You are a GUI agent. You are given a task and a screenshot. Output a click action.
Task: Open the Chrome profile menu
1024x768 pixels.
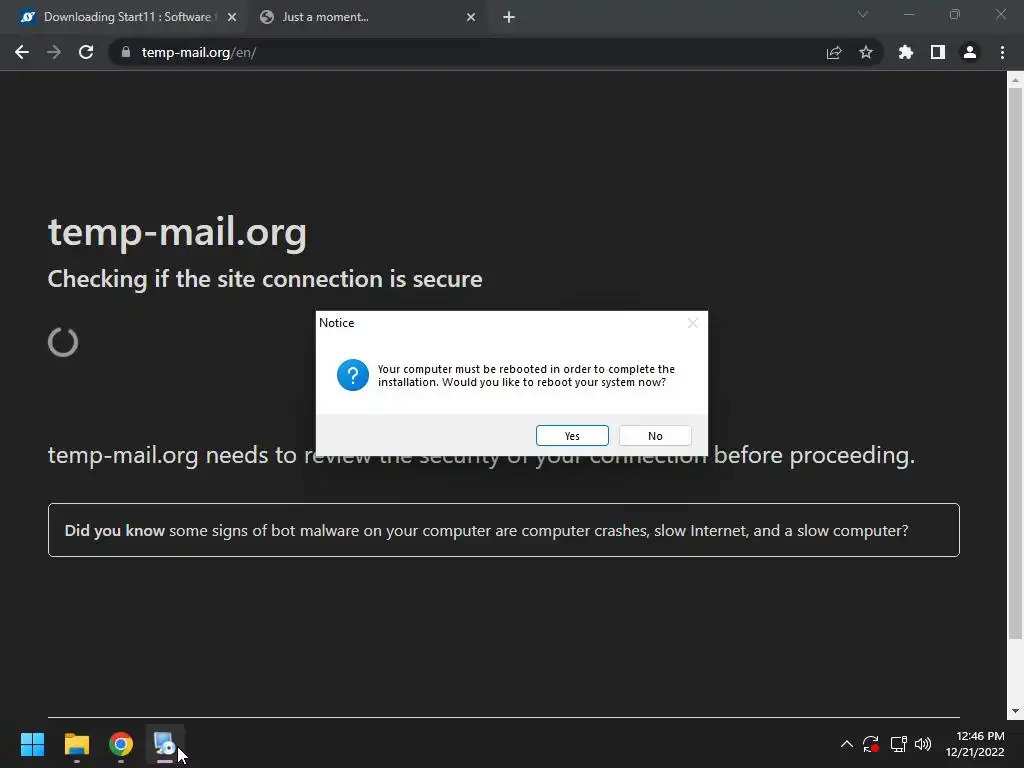pyautogui.click(x=970, y=52)
